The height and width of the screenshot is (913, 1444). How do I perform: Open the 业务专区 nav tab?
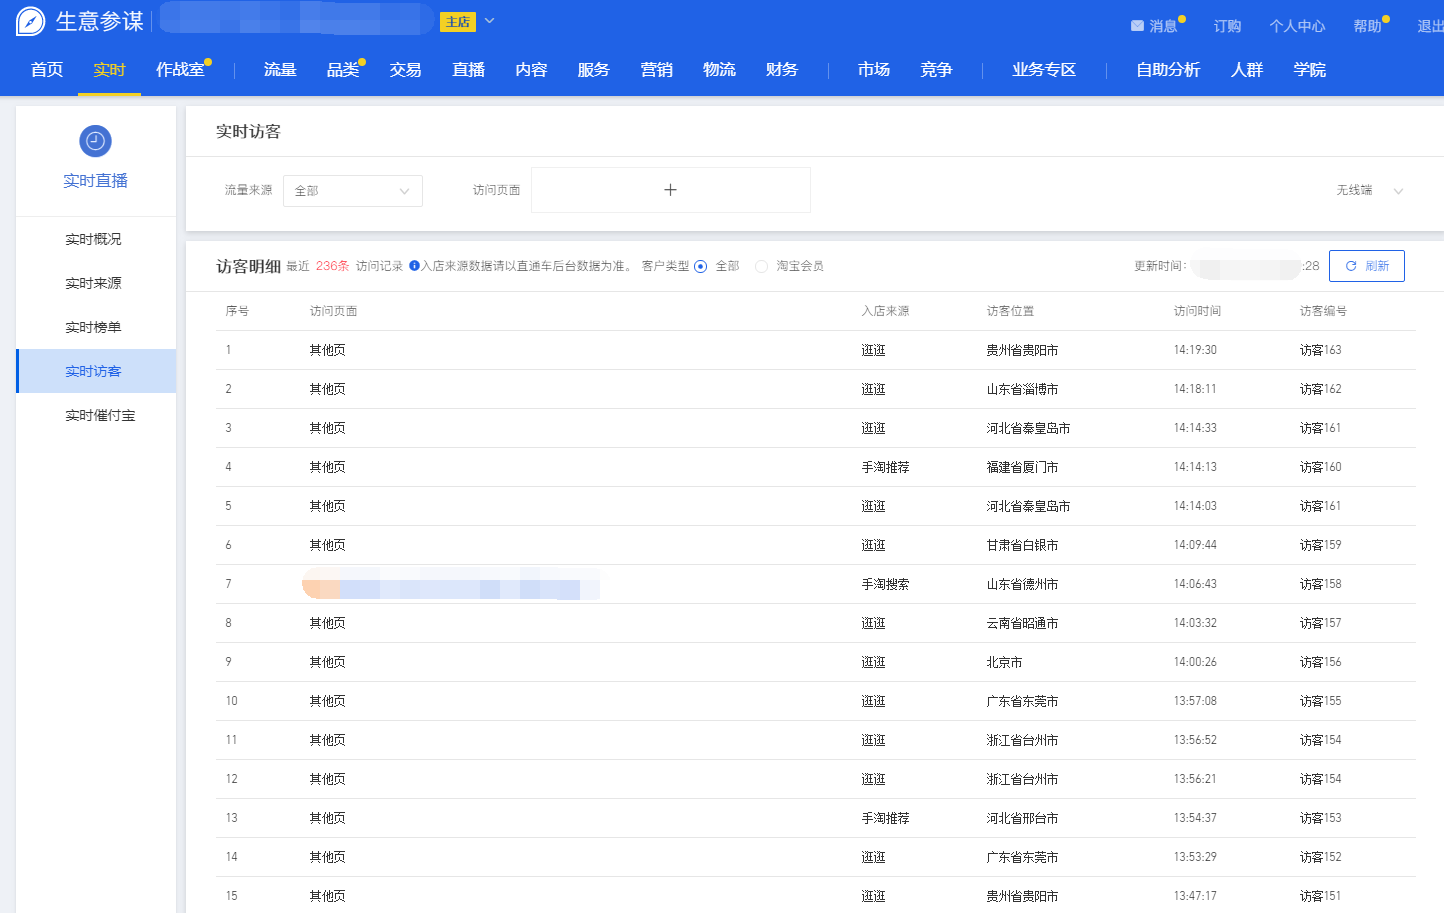(1044, 70)
